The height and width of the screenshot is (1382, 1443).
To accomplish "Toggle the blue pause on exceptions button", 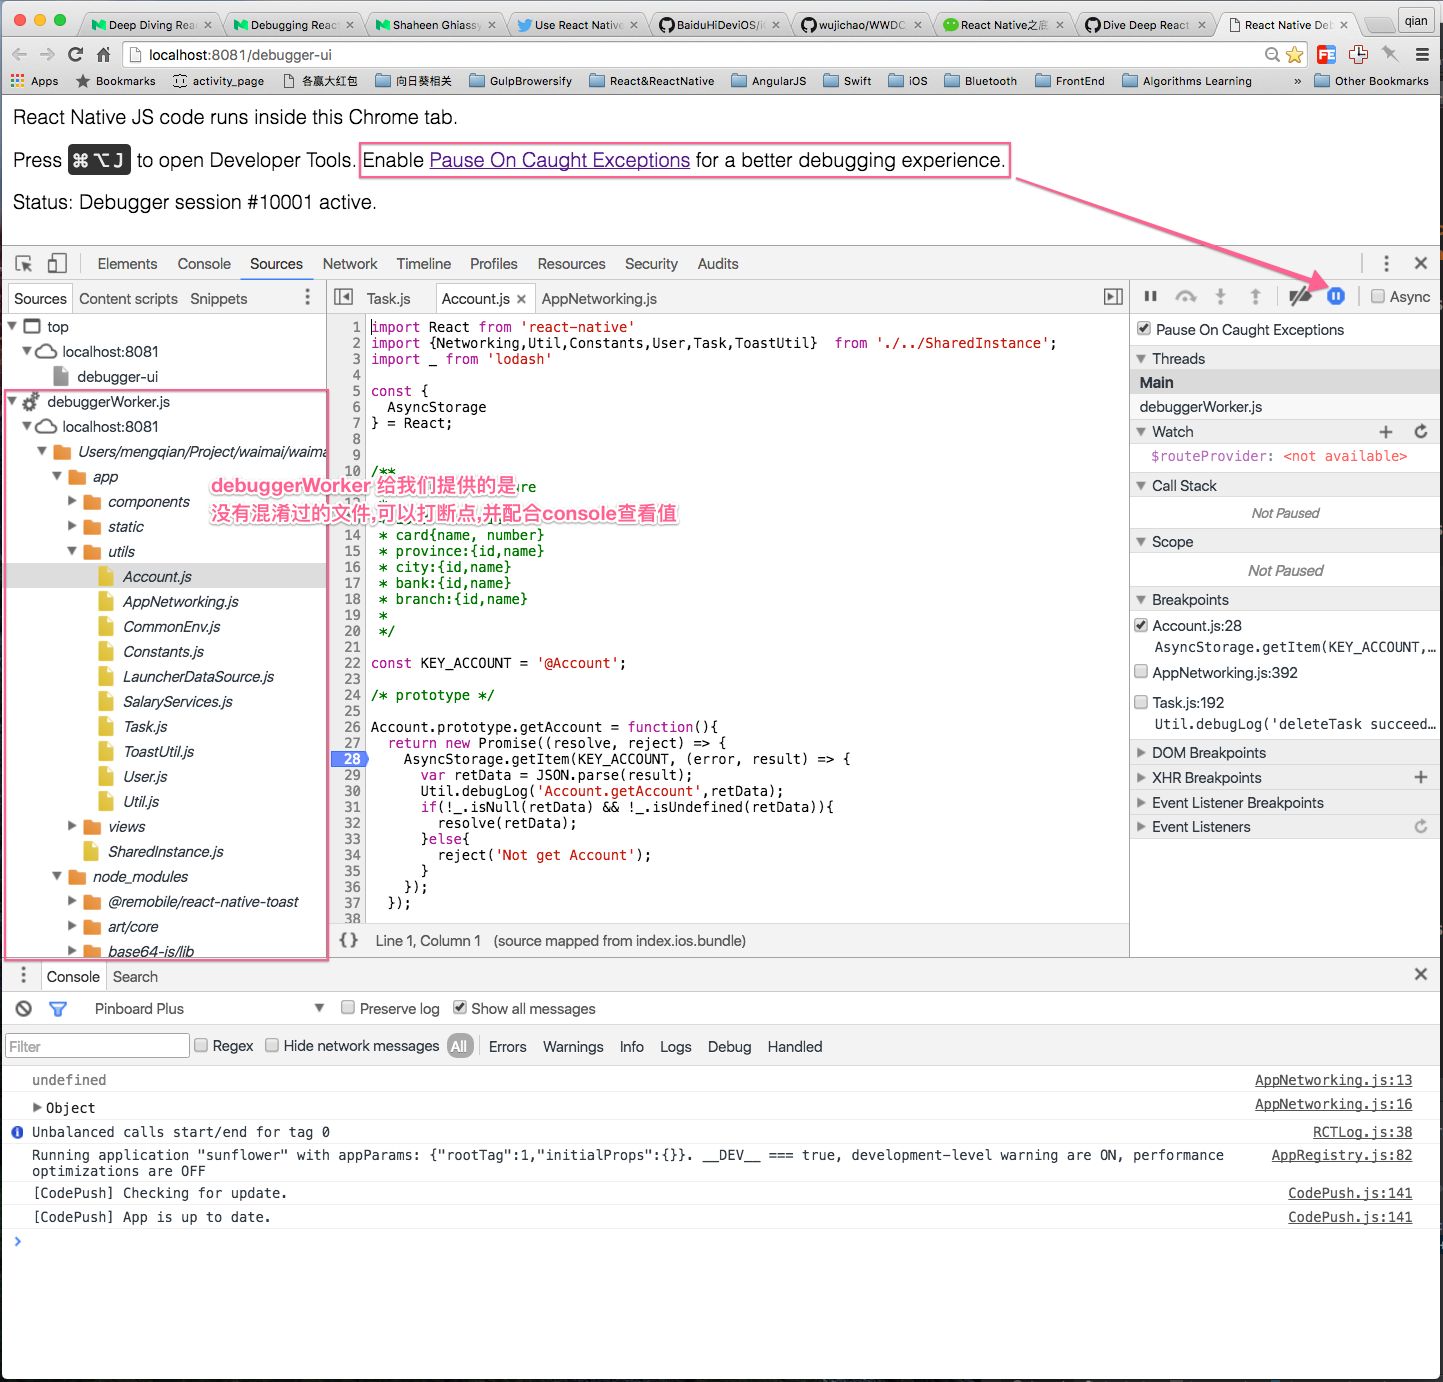I will click(1336, 296).
